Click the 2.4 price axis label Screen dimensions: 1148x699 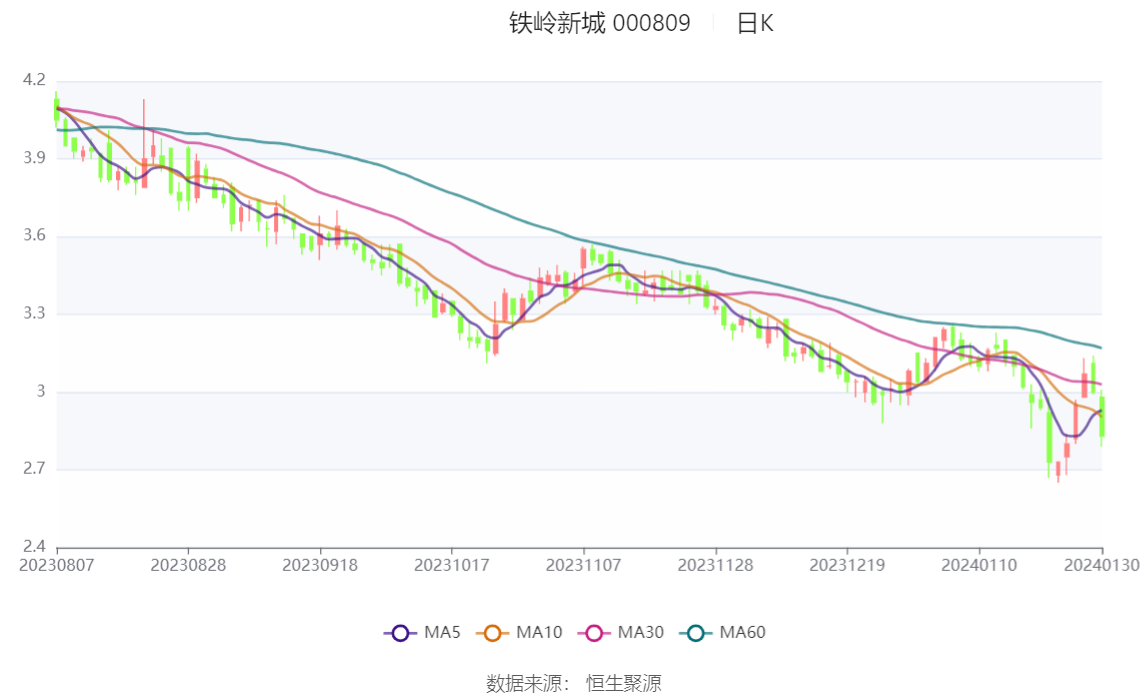pos(34,547)
